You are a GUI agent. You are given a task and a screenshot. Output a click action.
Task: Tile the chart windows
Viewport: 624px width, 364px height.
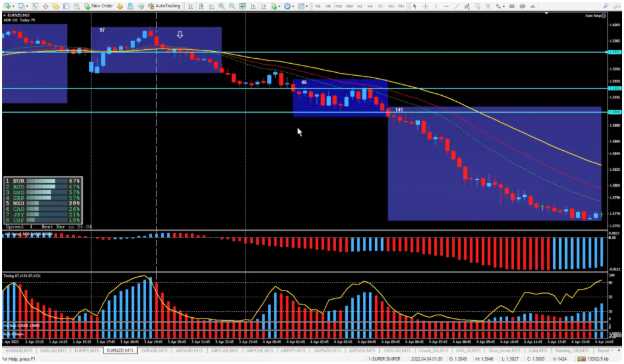click(242, 6)
